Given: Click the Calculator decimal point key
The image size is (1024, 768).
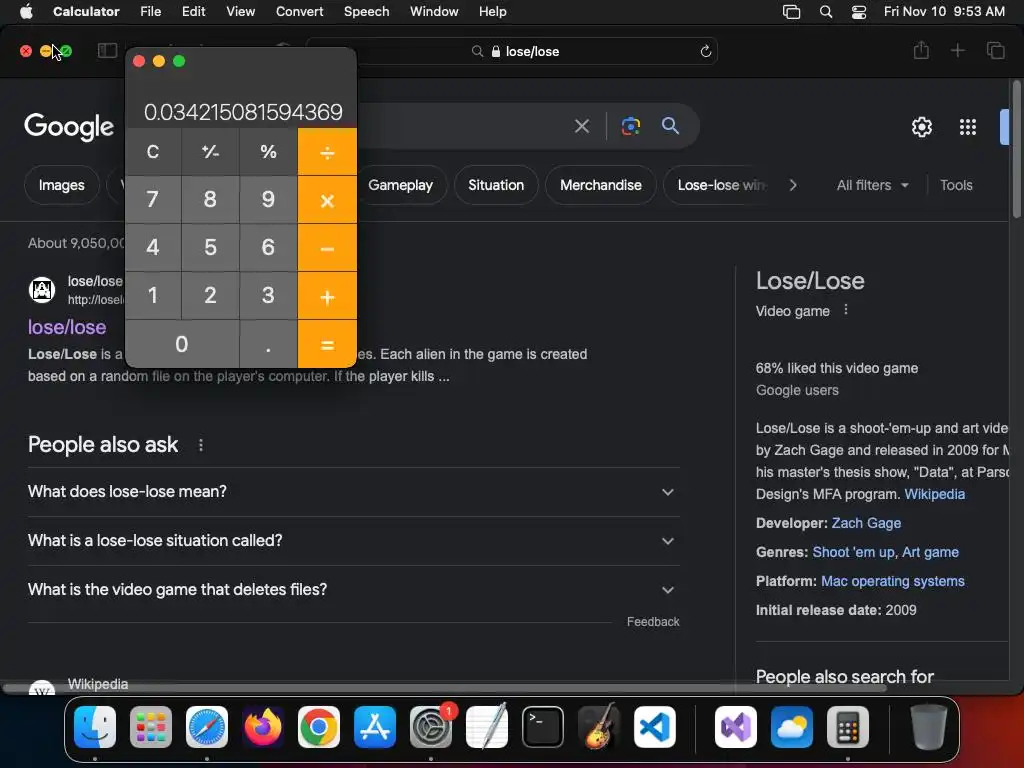Looking at the screenshot, I should click(x=268, y=344).
